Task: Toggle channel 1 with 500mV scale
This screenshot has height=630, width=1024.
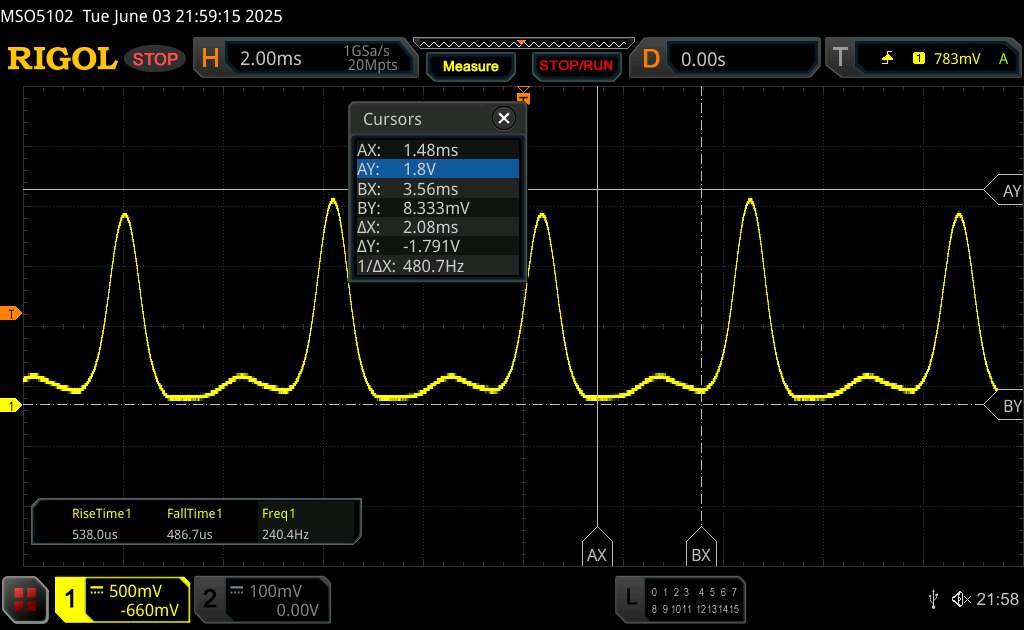Action: (x=122, y=599)
